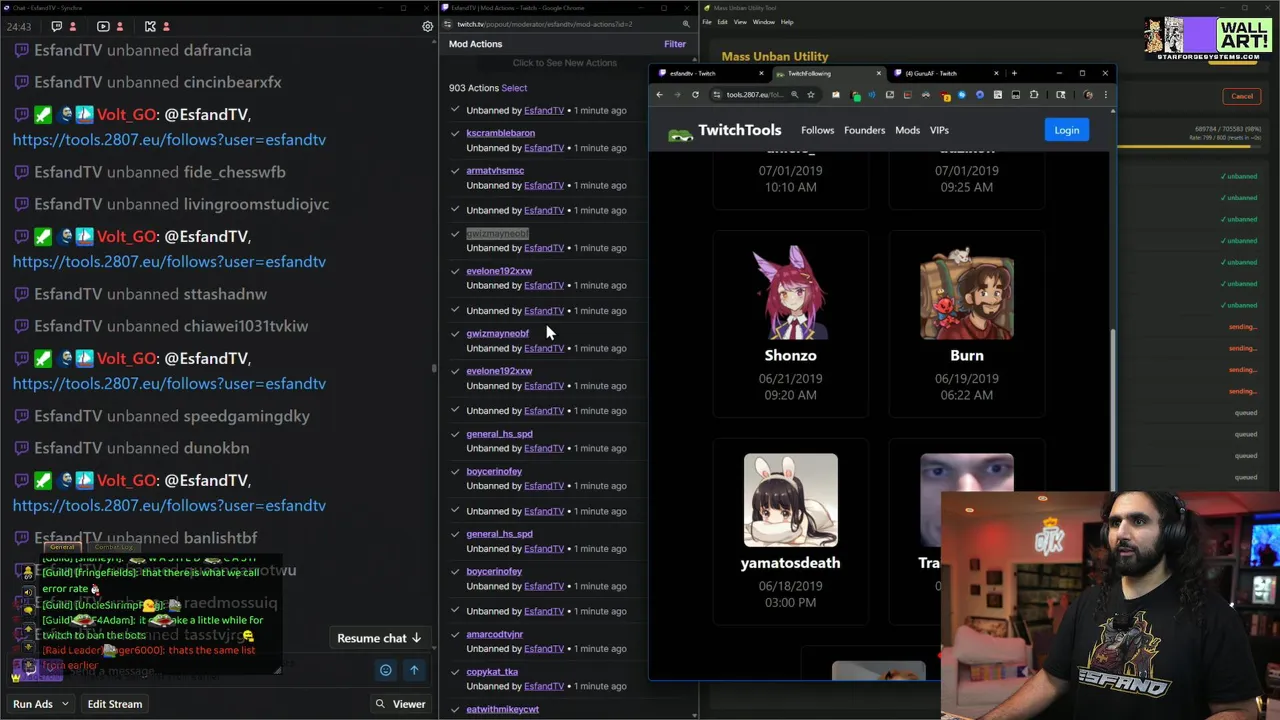Open Synchro settings gear icon
The height and width of the screenshot is (720, 1280).
pos(427,26)
